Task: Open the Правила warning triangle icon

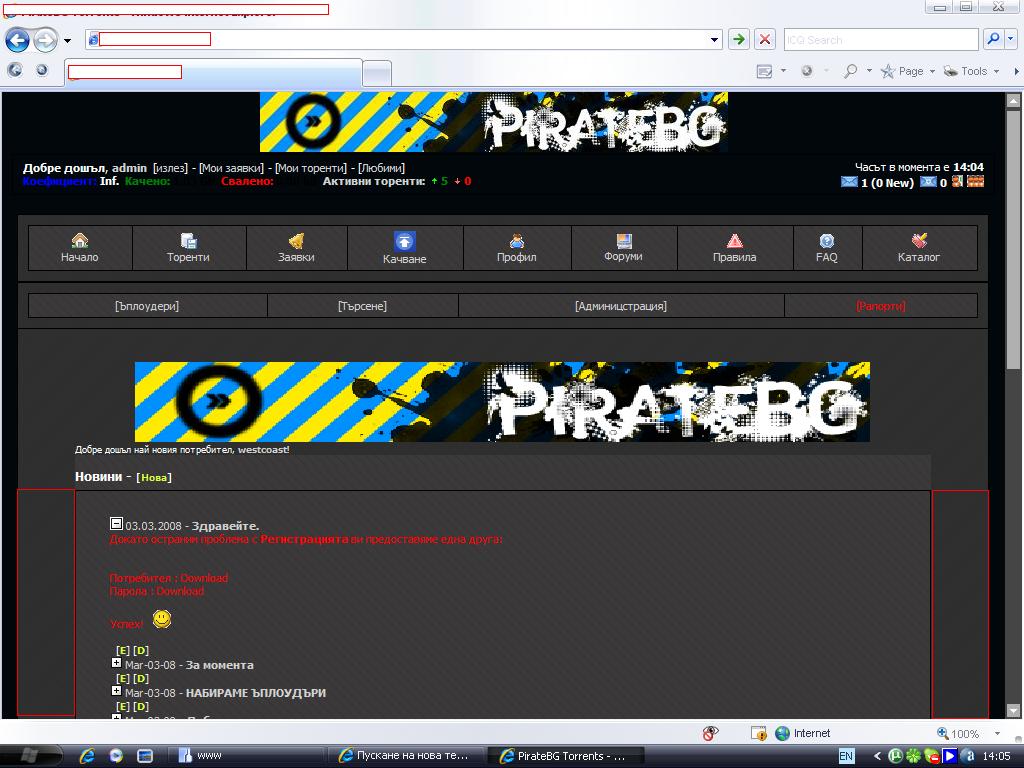Action: 734,240
